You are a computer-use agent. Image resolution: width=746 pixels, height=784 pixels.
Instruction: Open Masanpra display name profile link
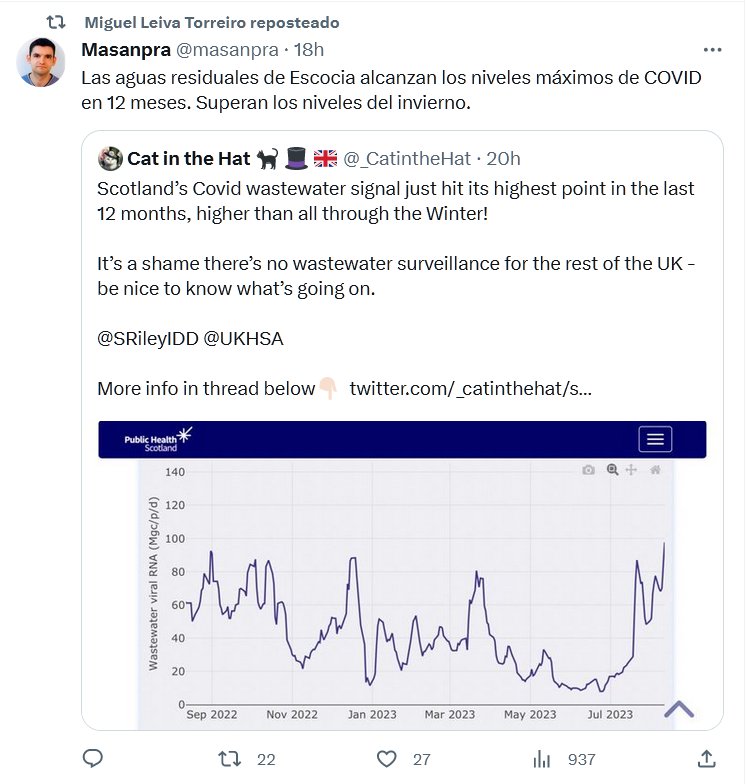pos(125,49)
